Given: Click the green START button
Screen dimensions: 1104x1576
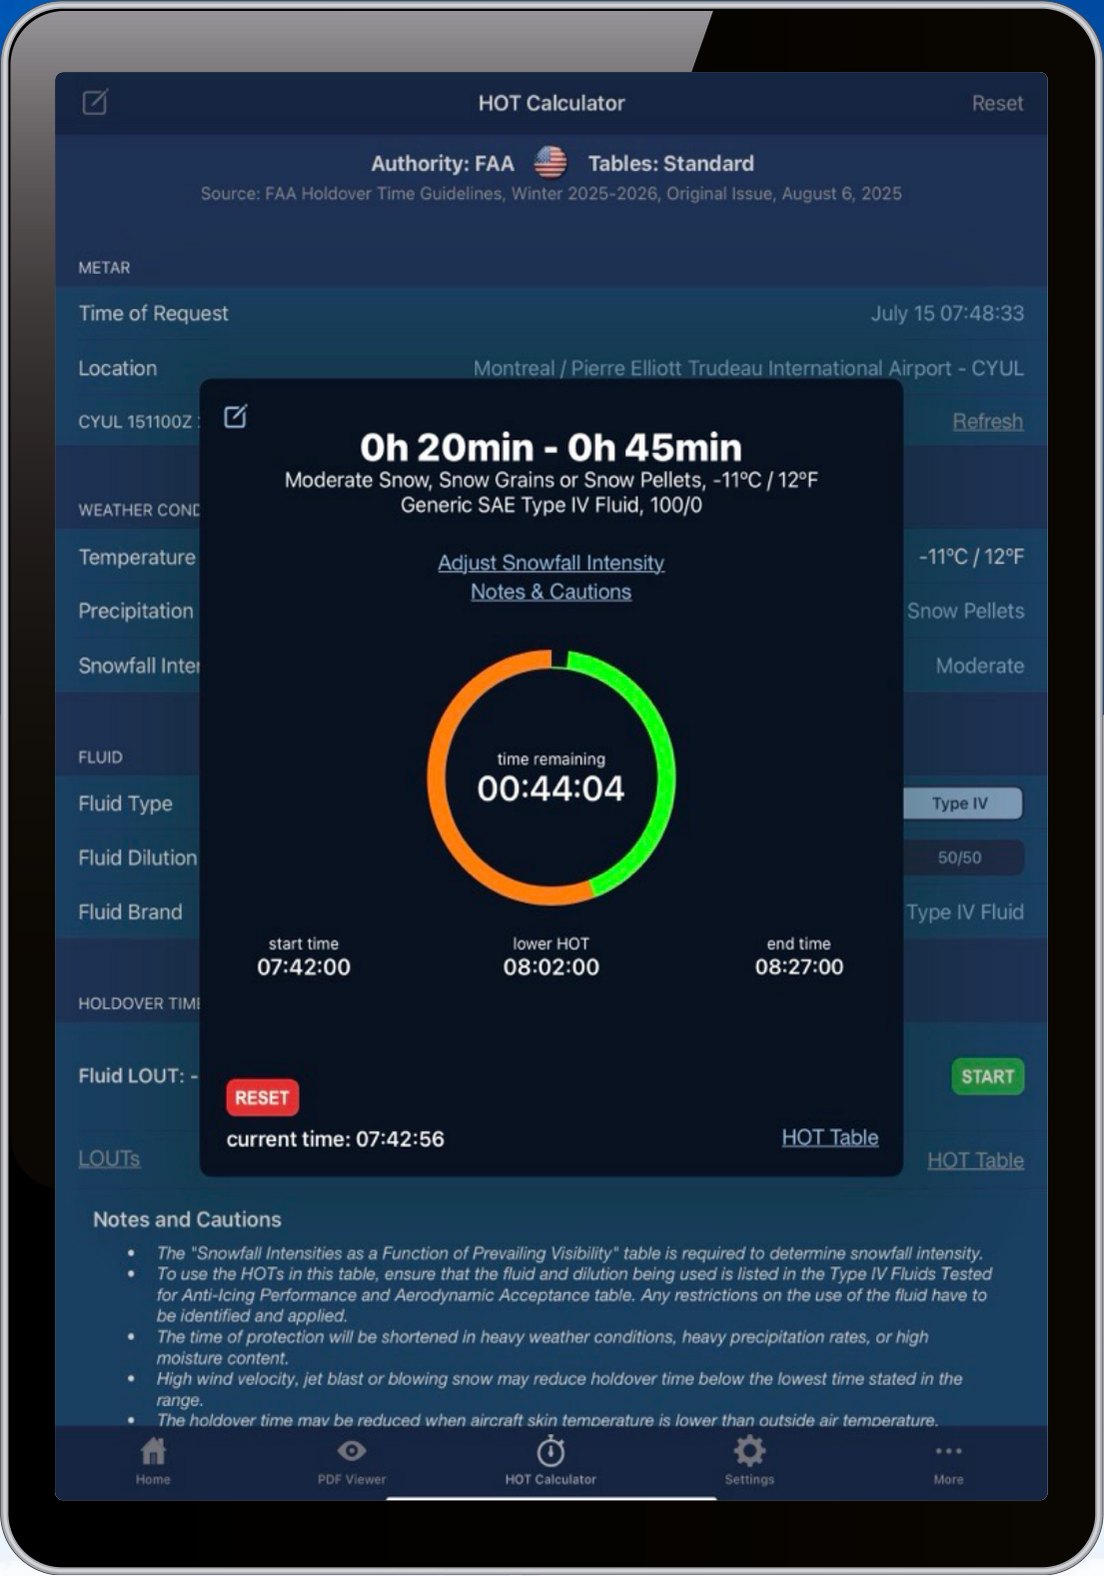Looking at the screenshot, I should [x=987, y=1076].
